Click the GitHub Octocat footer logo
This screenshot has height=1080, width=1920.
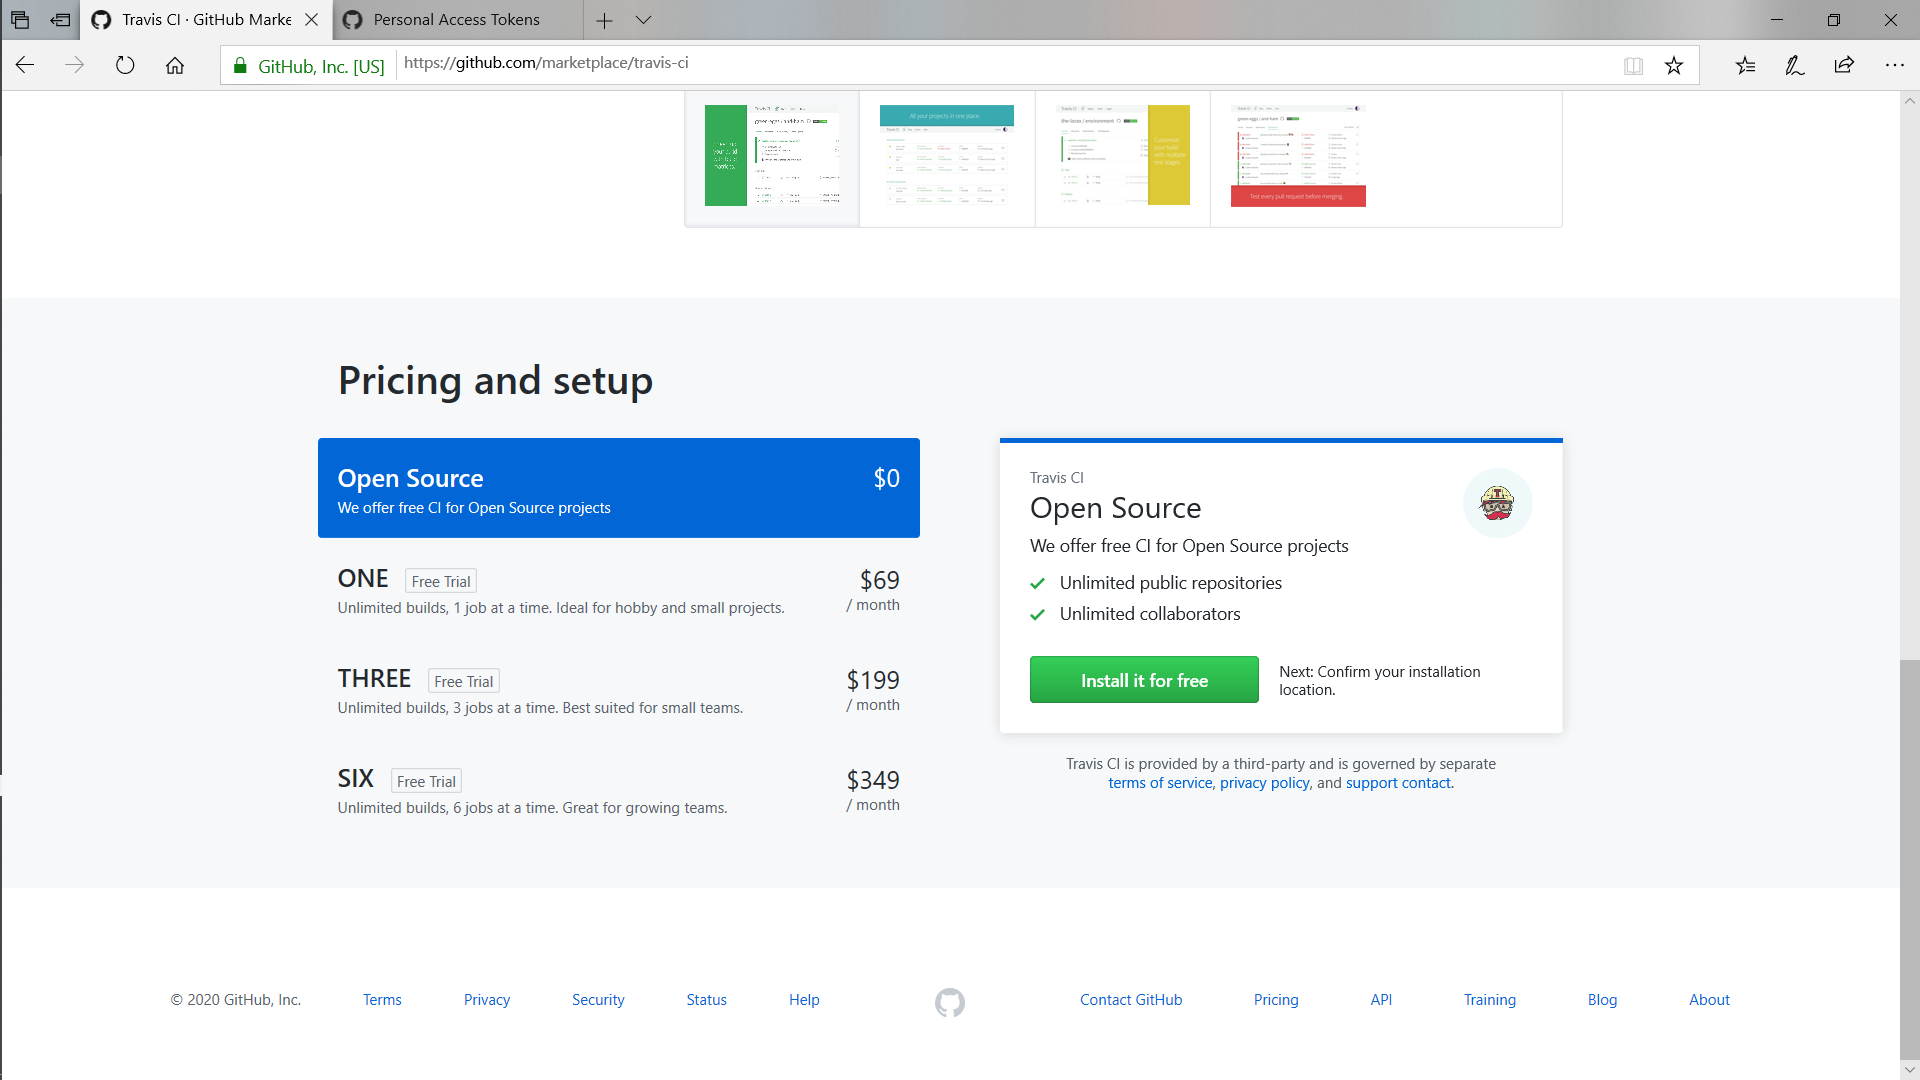949,1002
